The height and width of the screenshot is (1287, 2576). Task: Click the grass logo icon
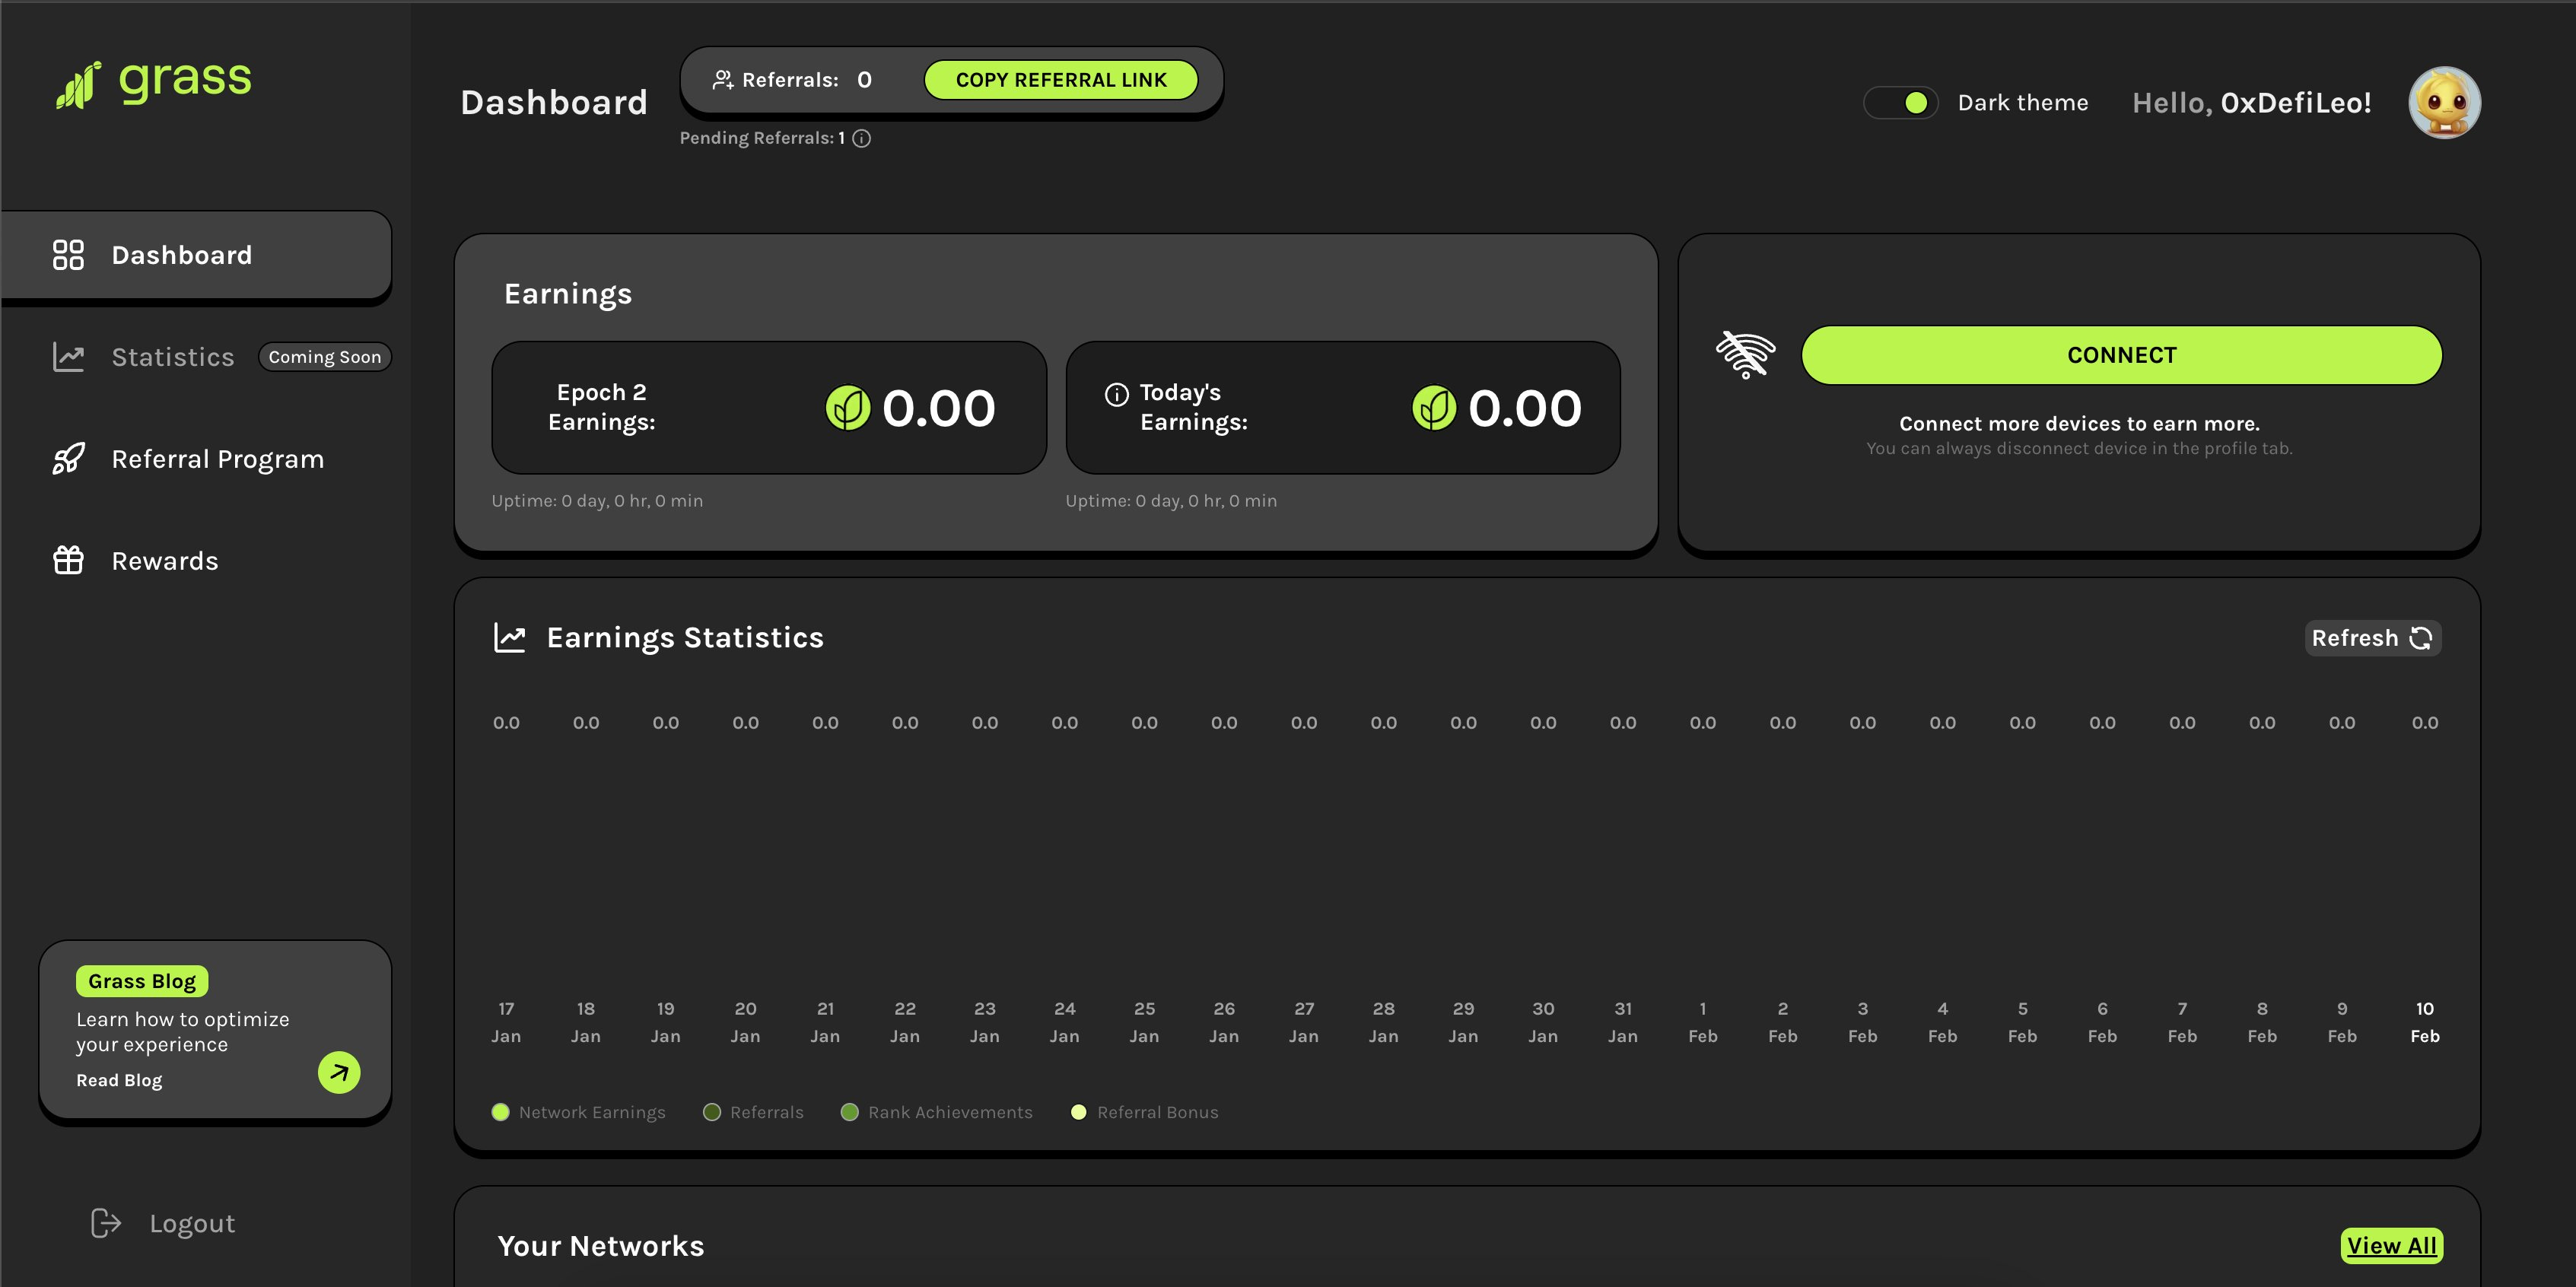[78, 84]
